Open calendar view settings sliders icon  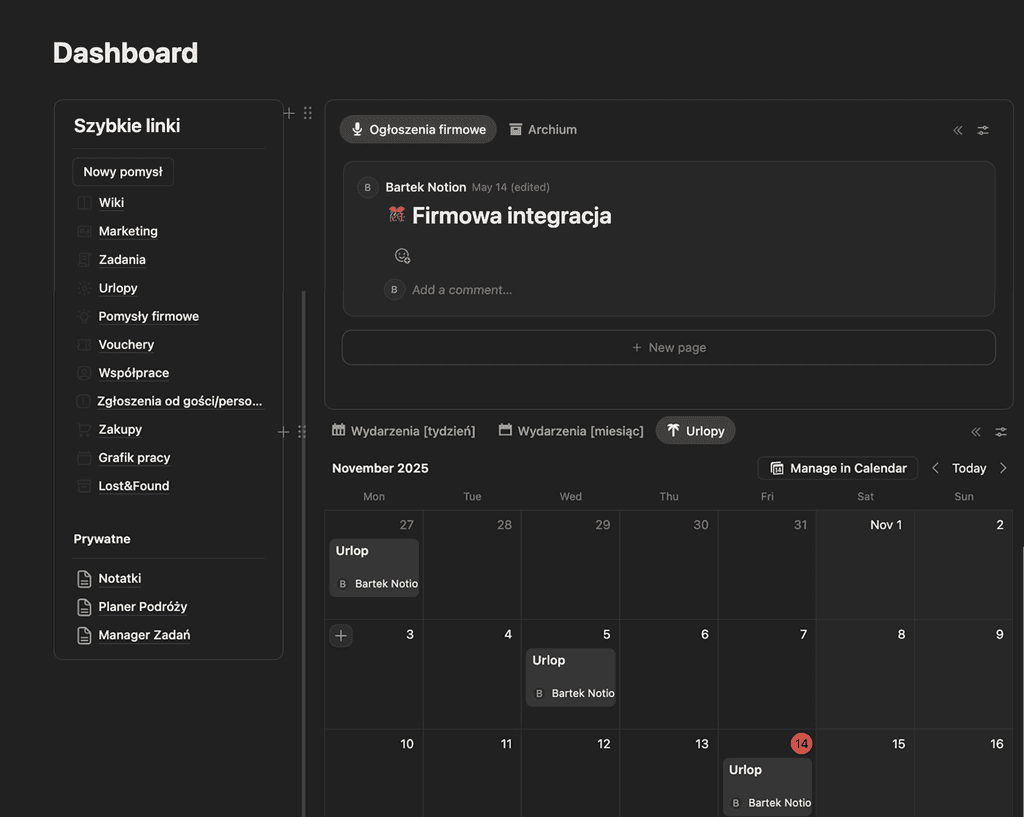[x=1000, y=432]
